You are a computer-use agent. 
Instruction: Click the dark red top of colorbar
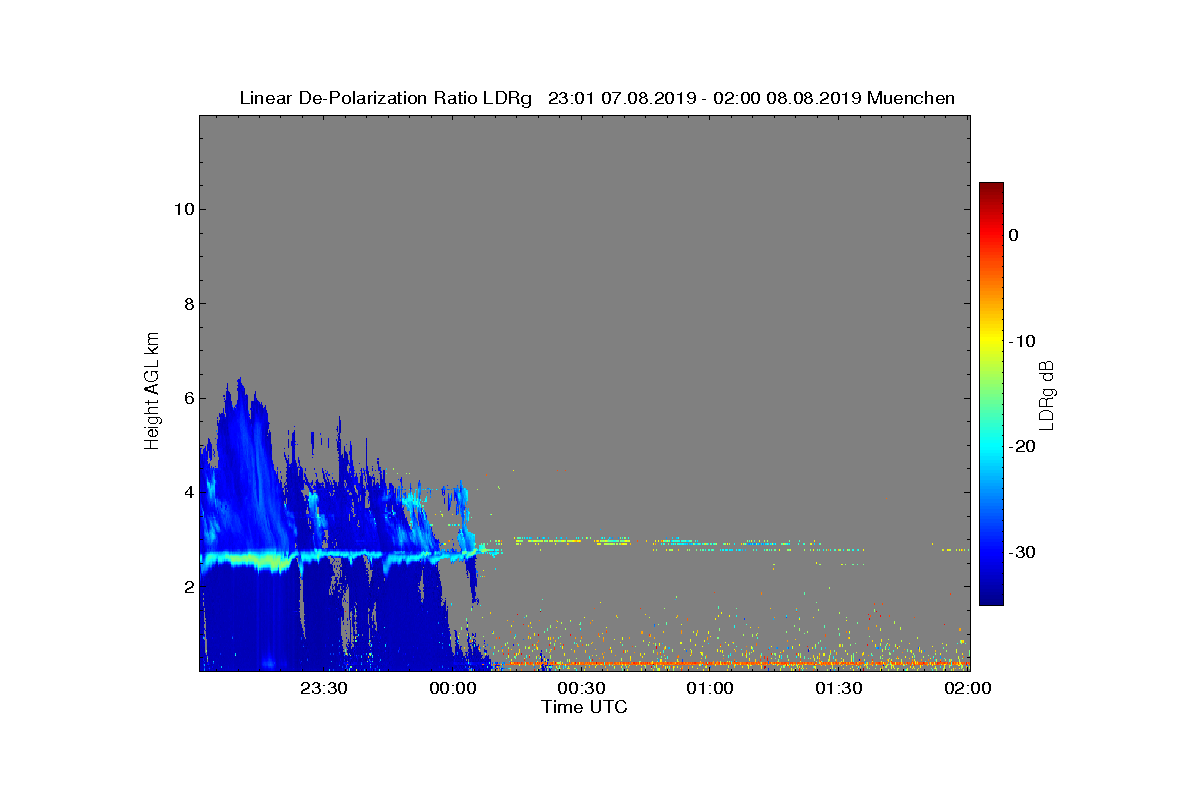point(991,188)
